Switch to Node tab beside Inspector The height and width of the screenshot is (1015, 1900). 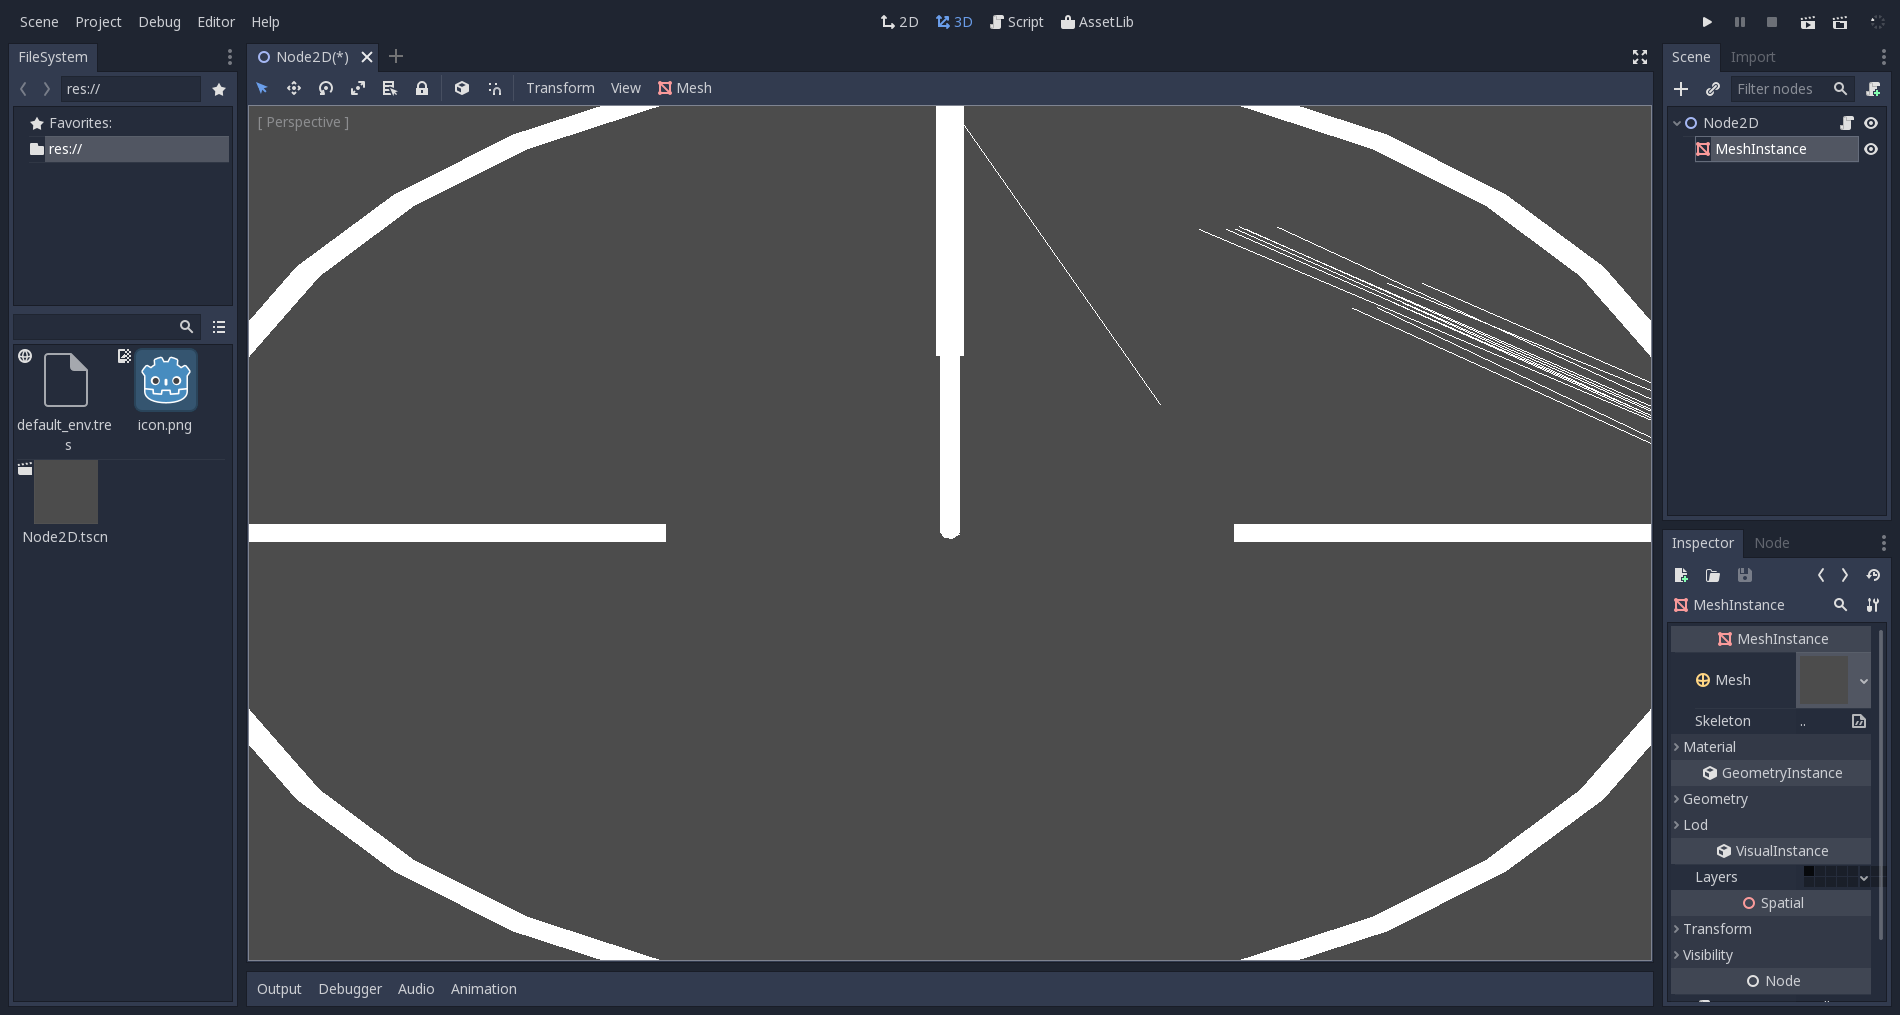[x=1771, y=543]
